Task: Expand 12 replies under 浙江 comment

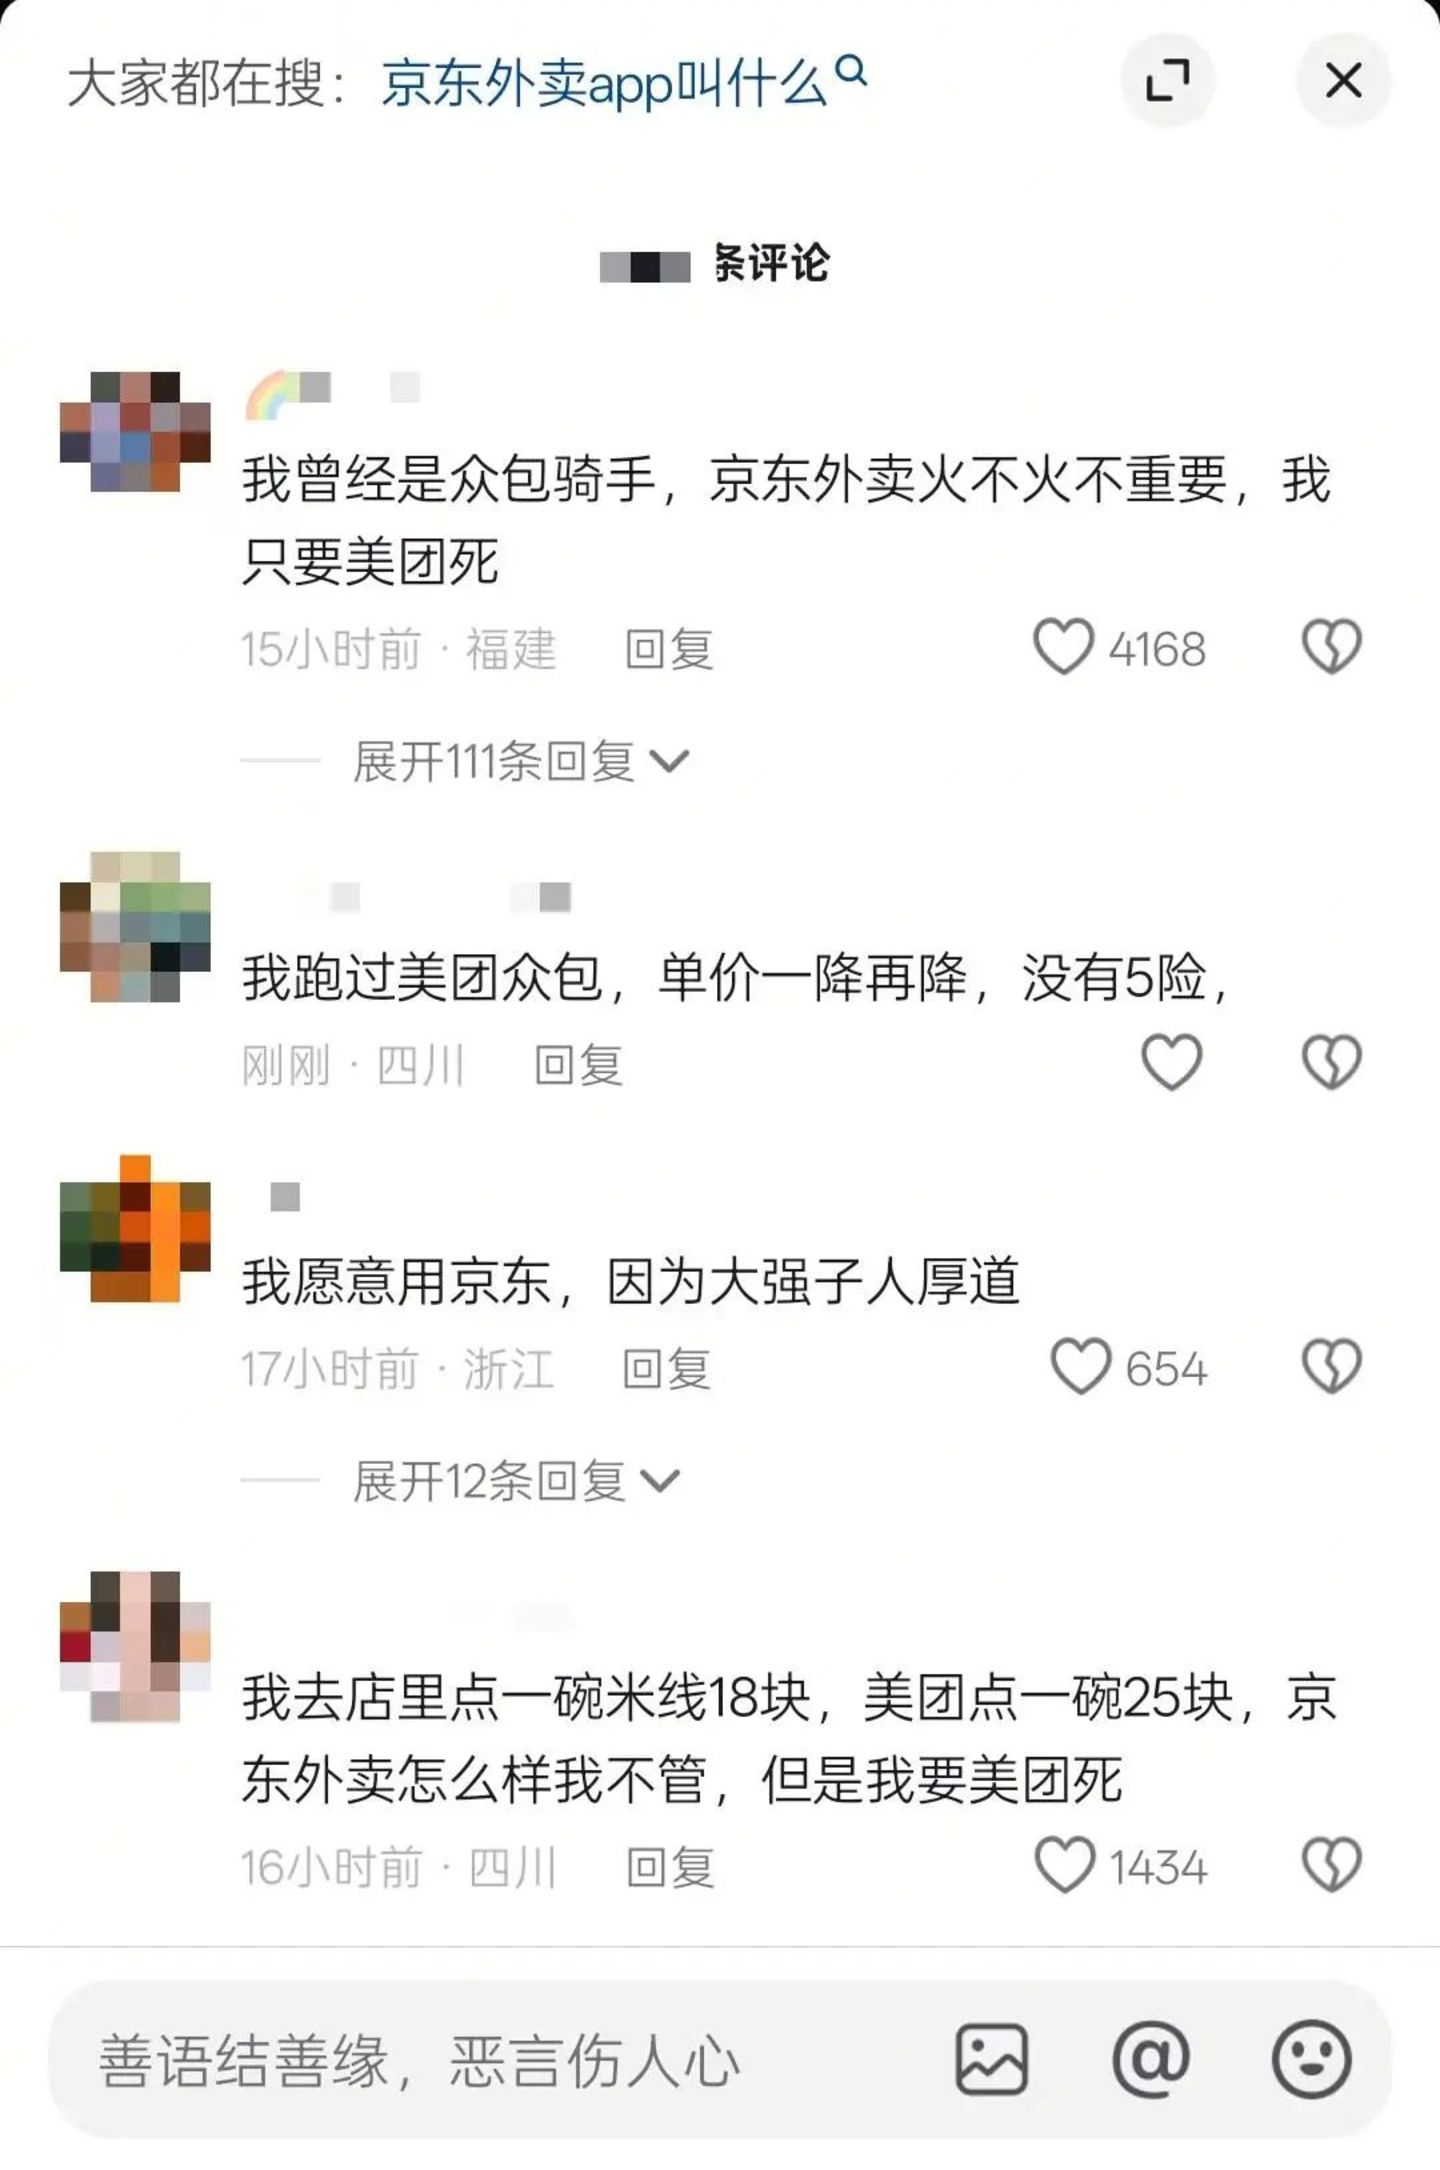Action: point(516,1481)
